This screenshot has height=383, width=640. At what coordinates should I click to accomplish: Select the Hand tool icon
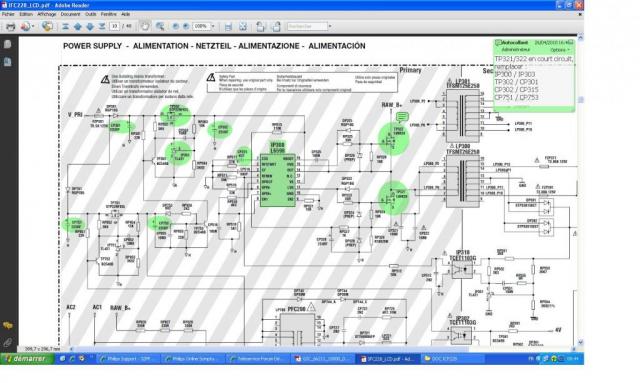pos(145,26)
